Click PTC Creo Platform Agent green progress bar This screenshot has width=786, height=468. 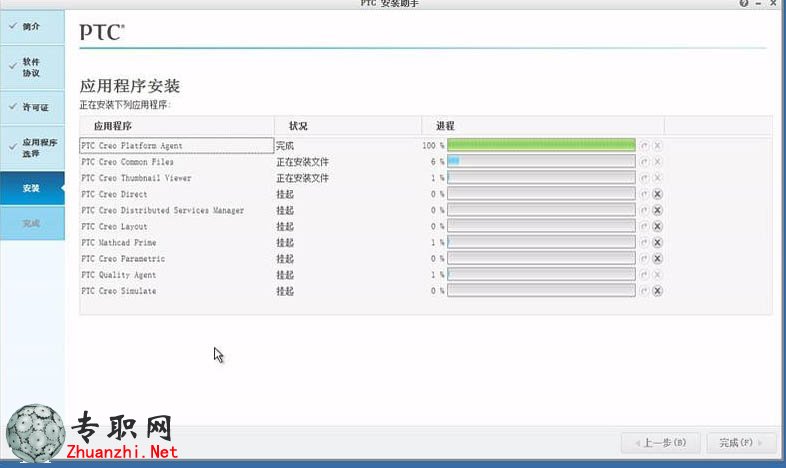pos(541,145)
